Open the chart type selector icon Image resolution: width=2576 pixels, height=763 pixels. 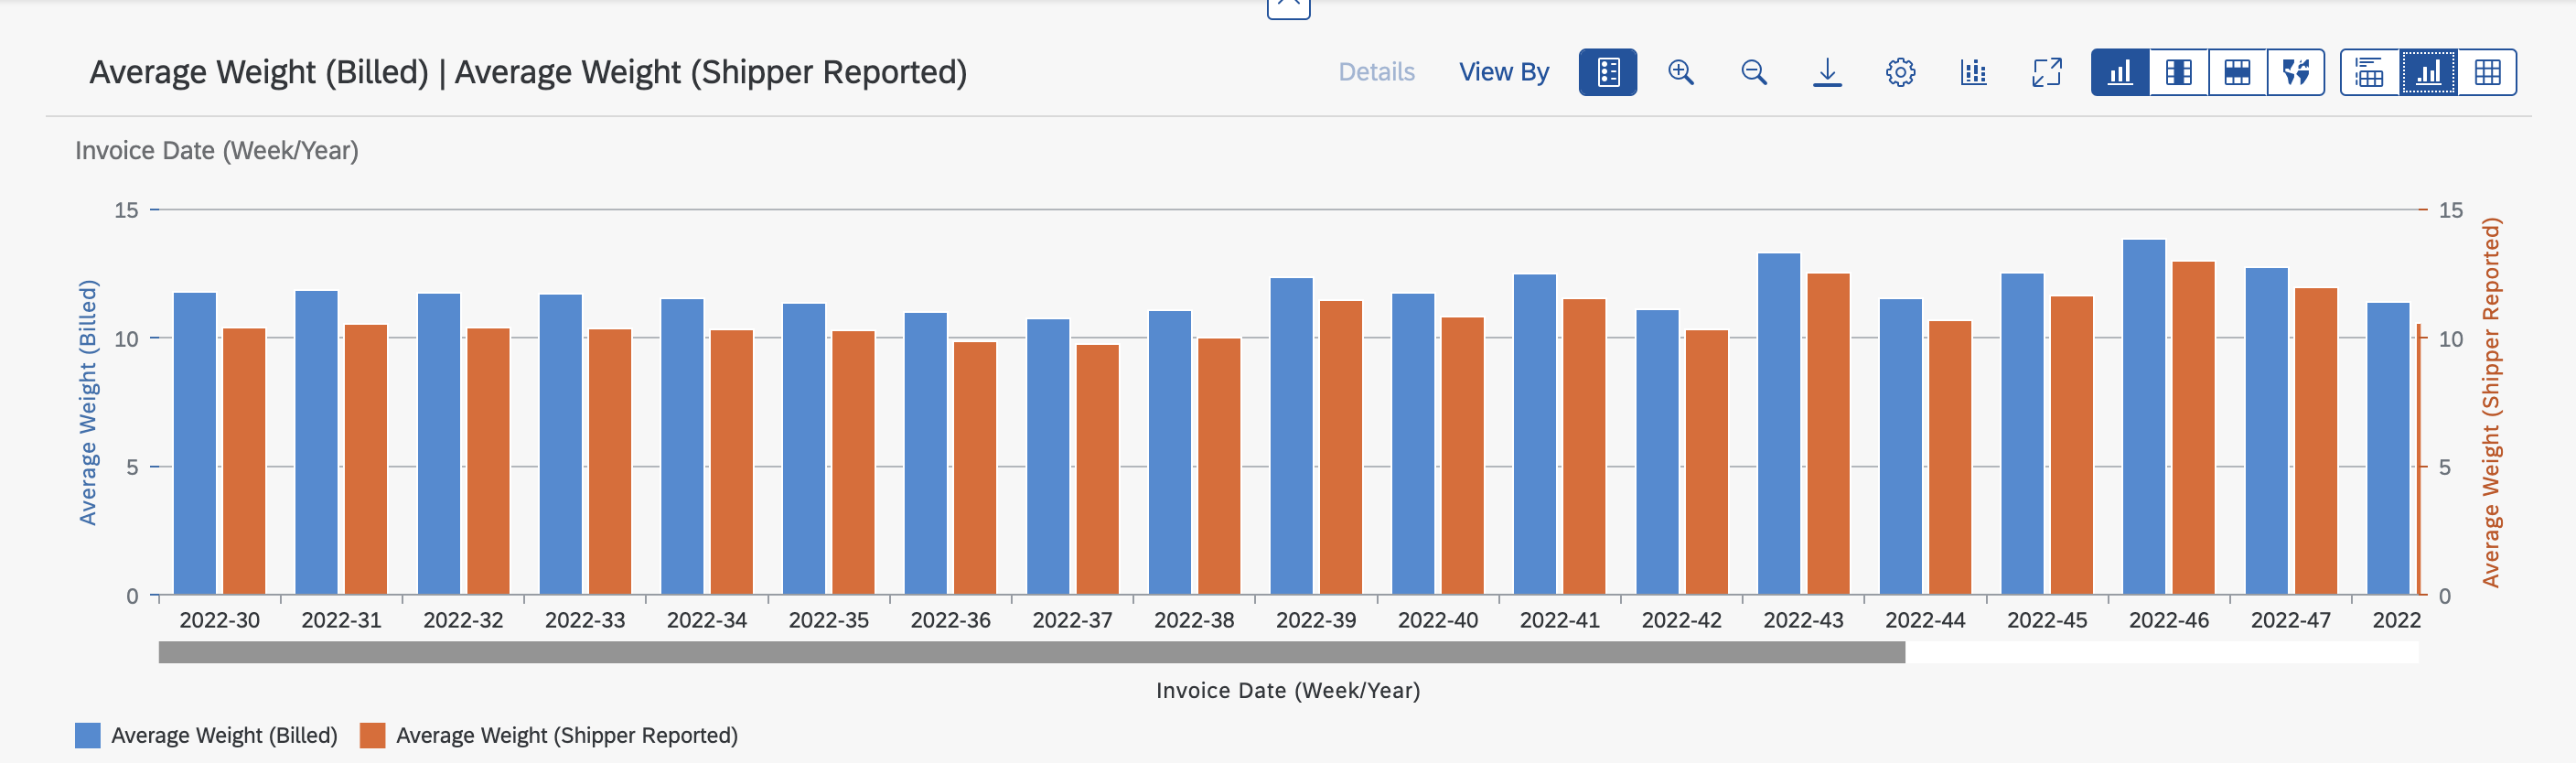point(1973,72)
